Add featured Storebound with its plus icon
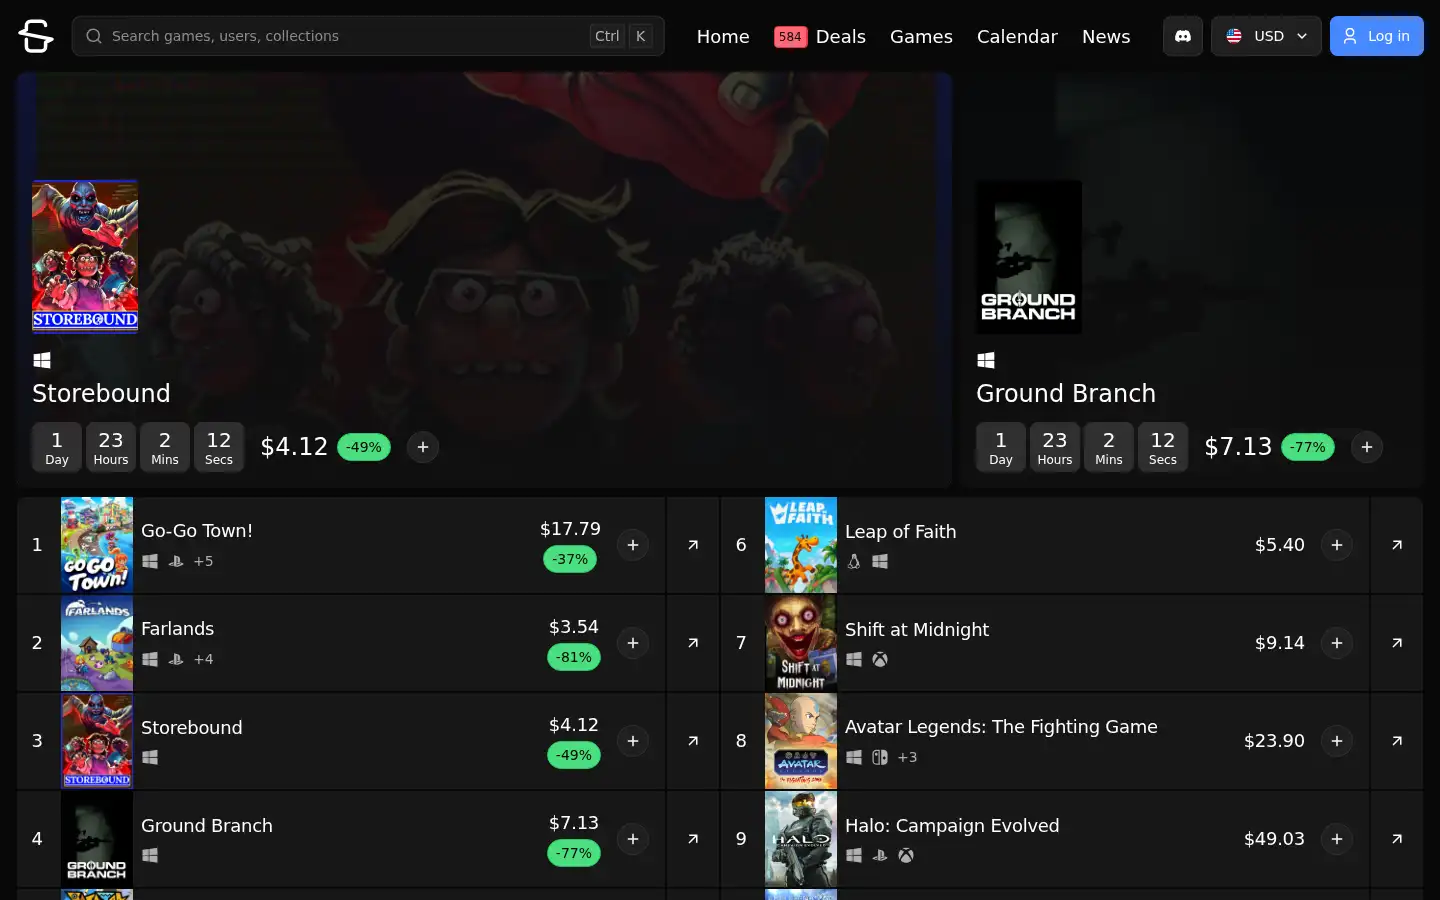The width and height of the screenshot is (1440, 900). 423,447
